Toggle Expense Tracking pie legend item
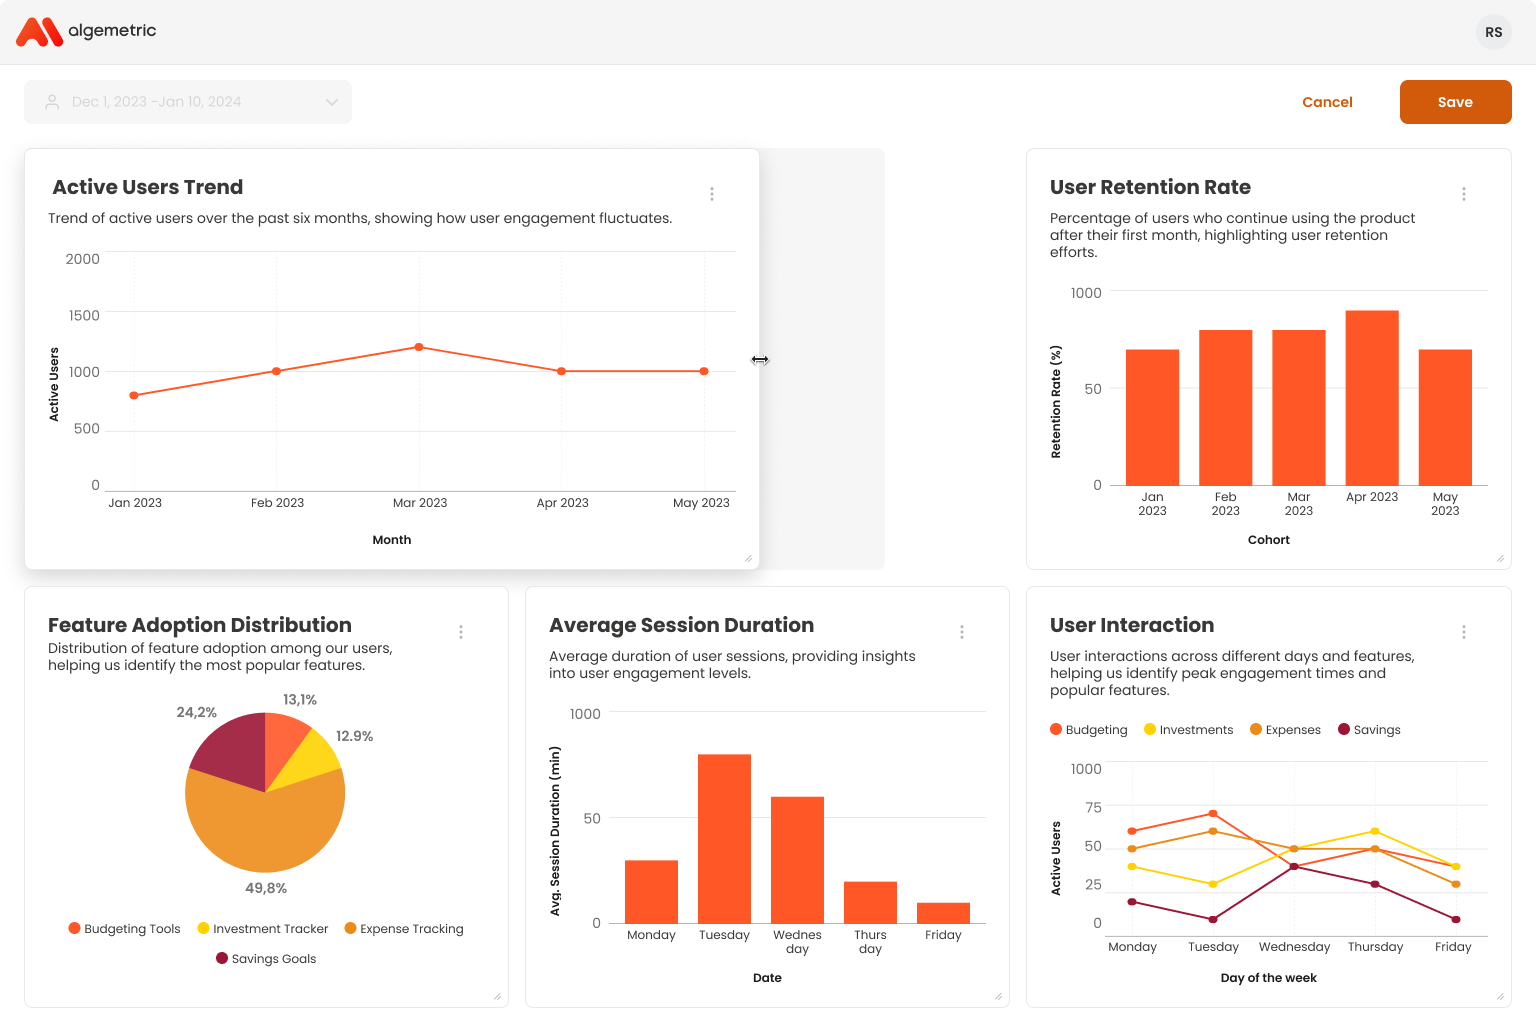Viewport: 1536px width, 1024px height. point(404,928)
